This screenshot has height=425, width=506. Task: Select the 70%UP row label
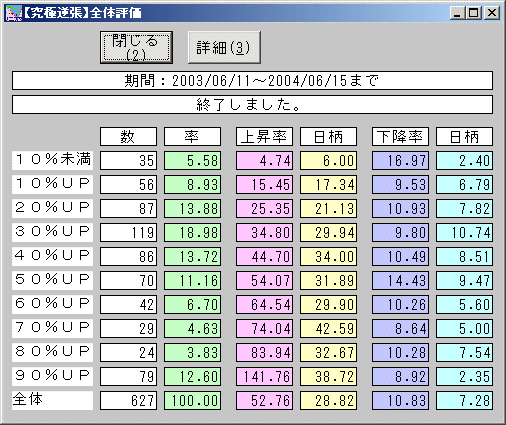[x=52, y=328]
